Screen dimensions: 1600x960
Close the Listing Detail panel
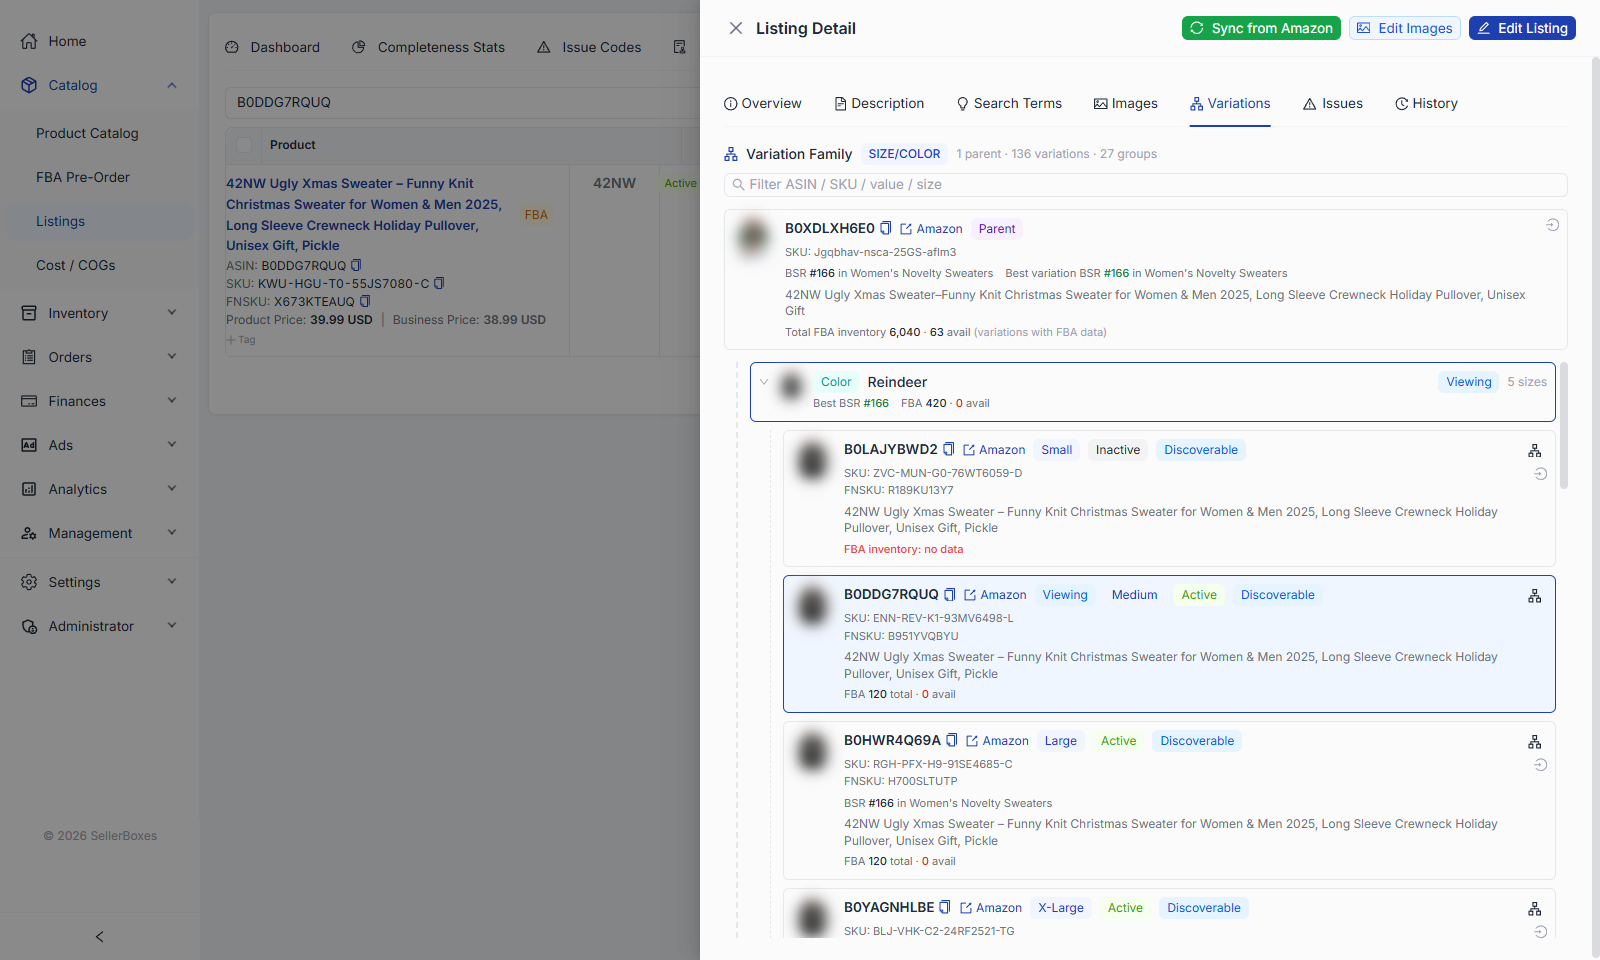tap(736, 28)
